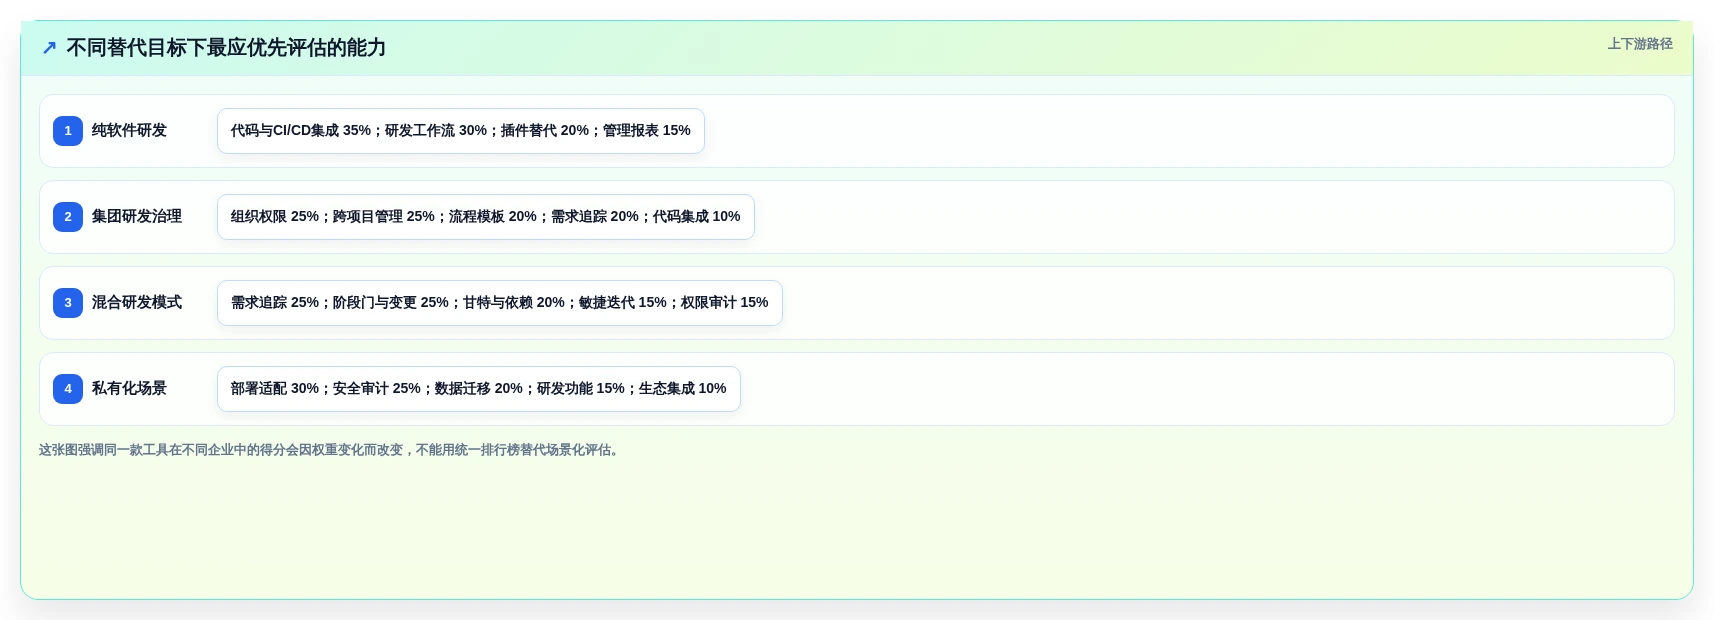
Task: Select the row label 私有化场景
Action: coord(129,389)
